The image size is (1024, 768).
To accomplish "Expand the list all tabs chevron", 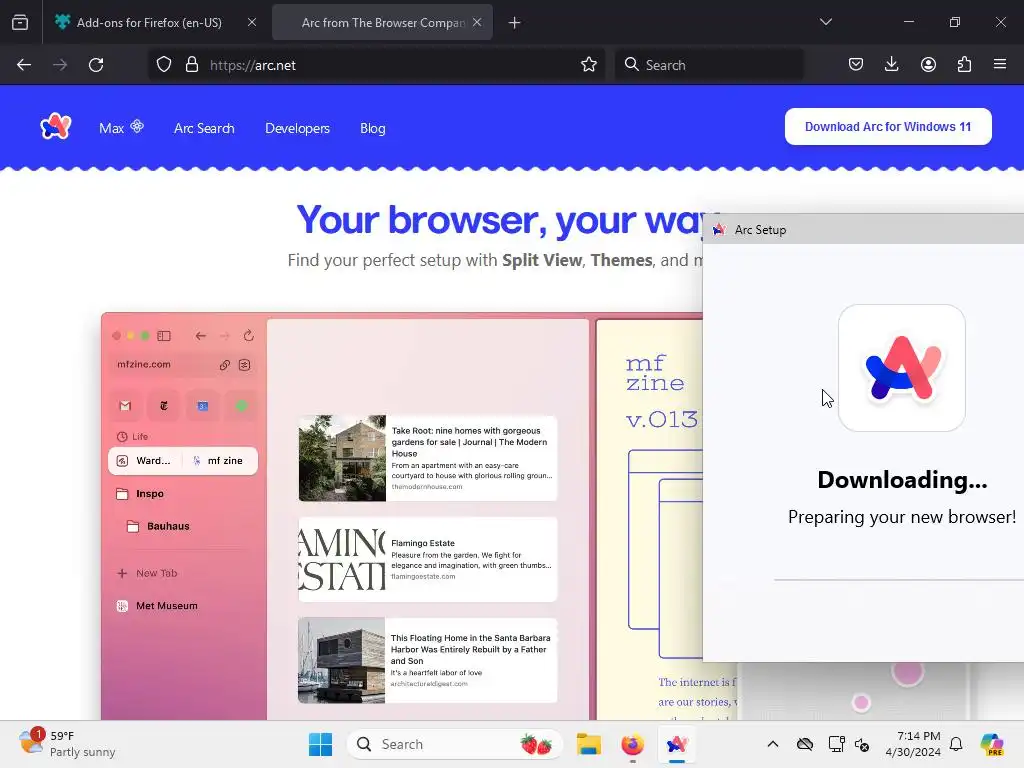I will pos(826,22).
